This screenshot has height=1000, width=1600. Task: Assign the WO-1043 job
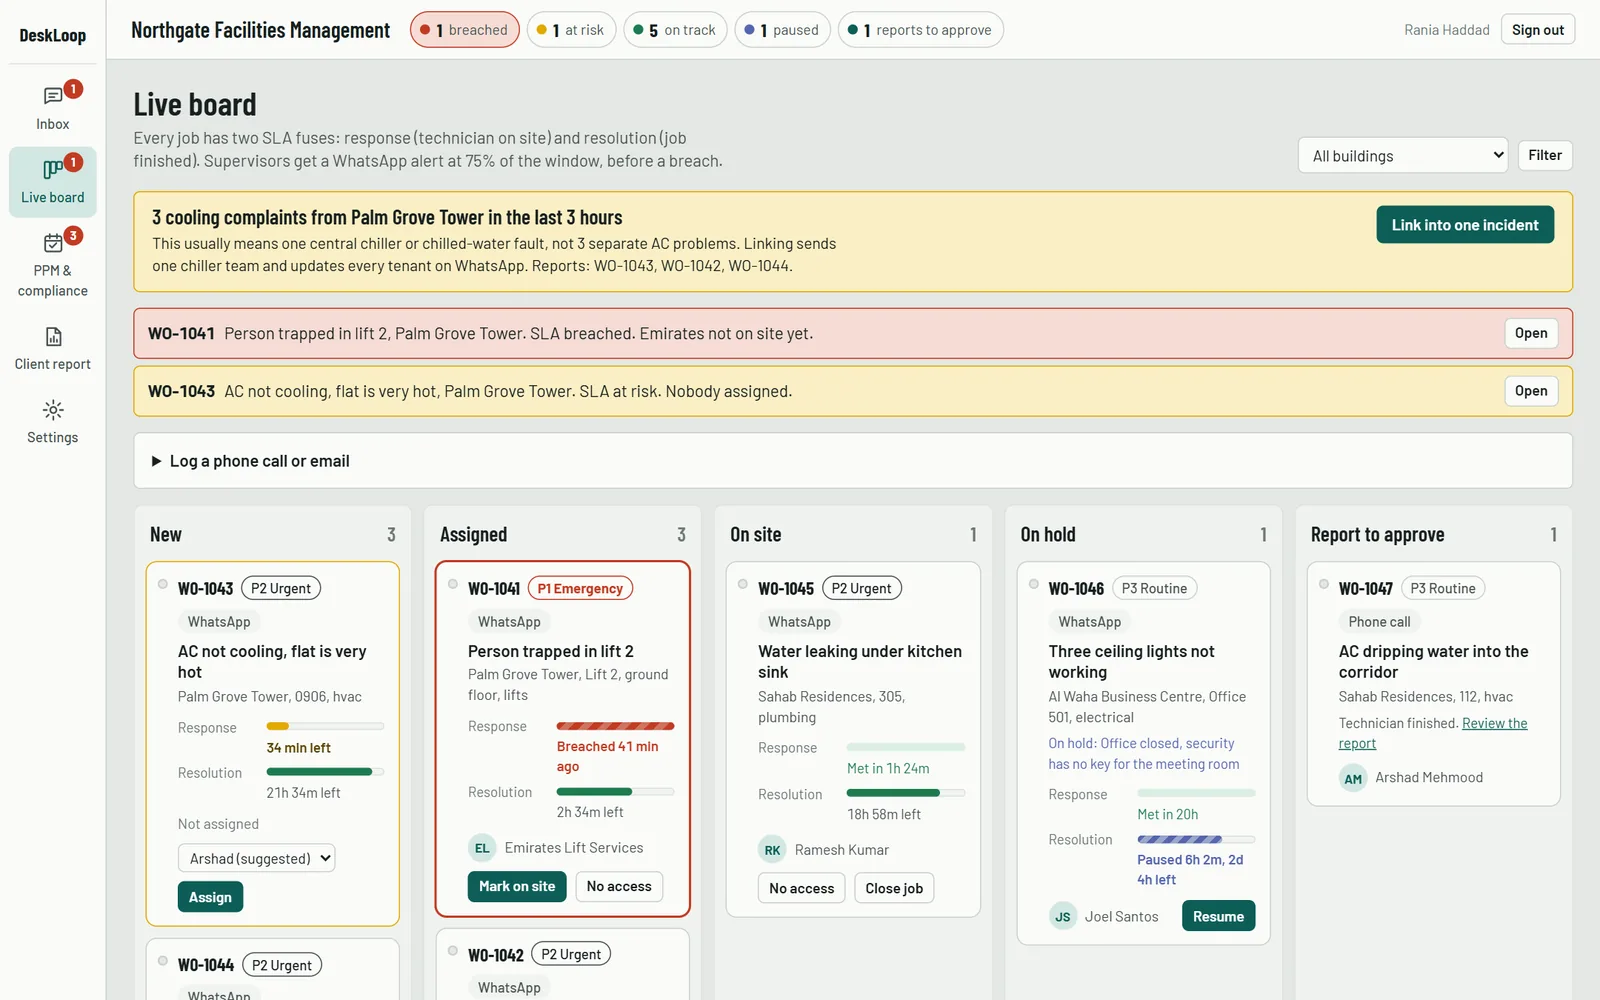pos(210,897)
